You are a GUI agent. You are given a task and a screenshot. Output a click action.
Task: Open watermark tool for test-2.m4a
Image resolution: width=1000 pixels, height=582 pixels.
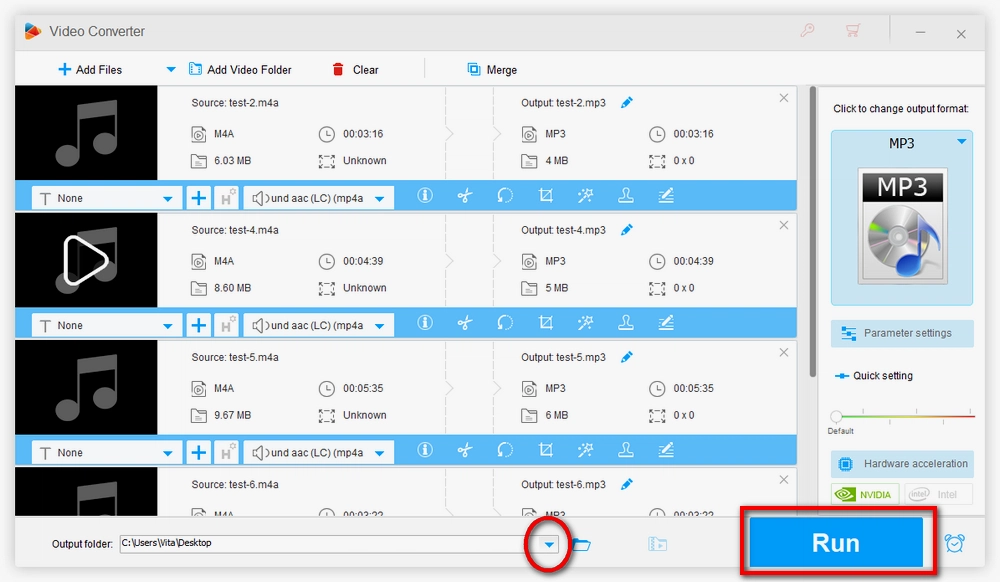(626, 196)
